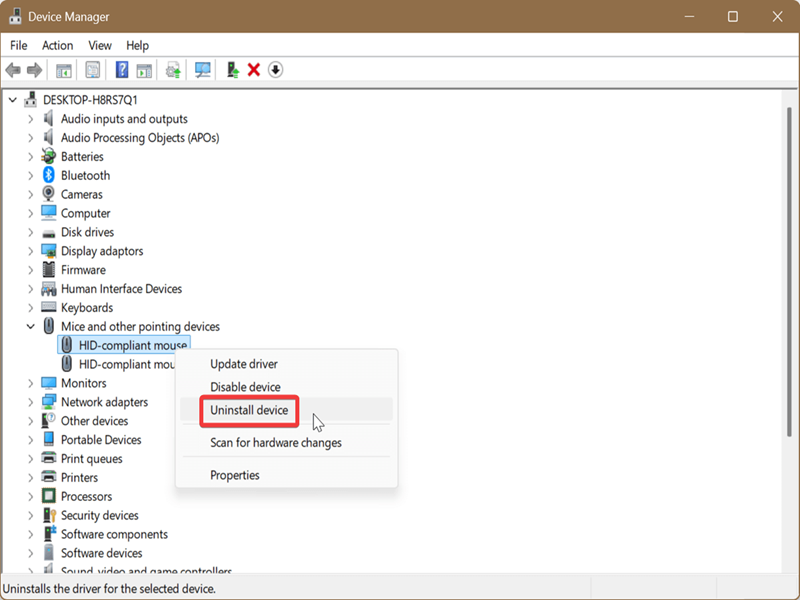This screenshot has height=600, width=800.
Task: Choose Properties from context menu
Action: pos(286,475)
